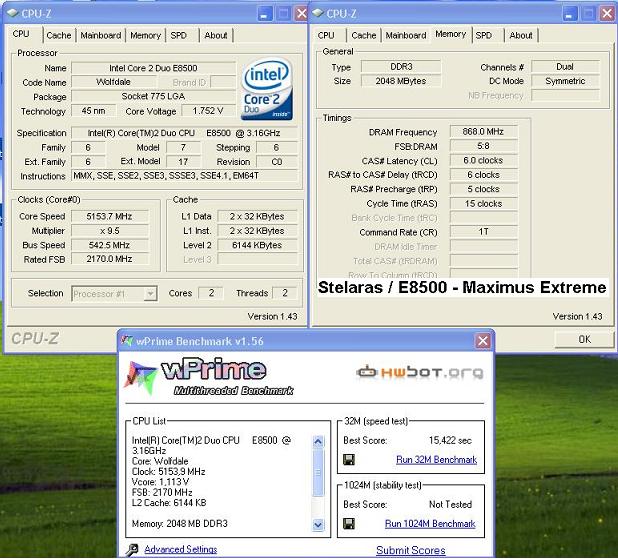Switch to Mainboard tab in right CPU-Z

click(406, 35)
